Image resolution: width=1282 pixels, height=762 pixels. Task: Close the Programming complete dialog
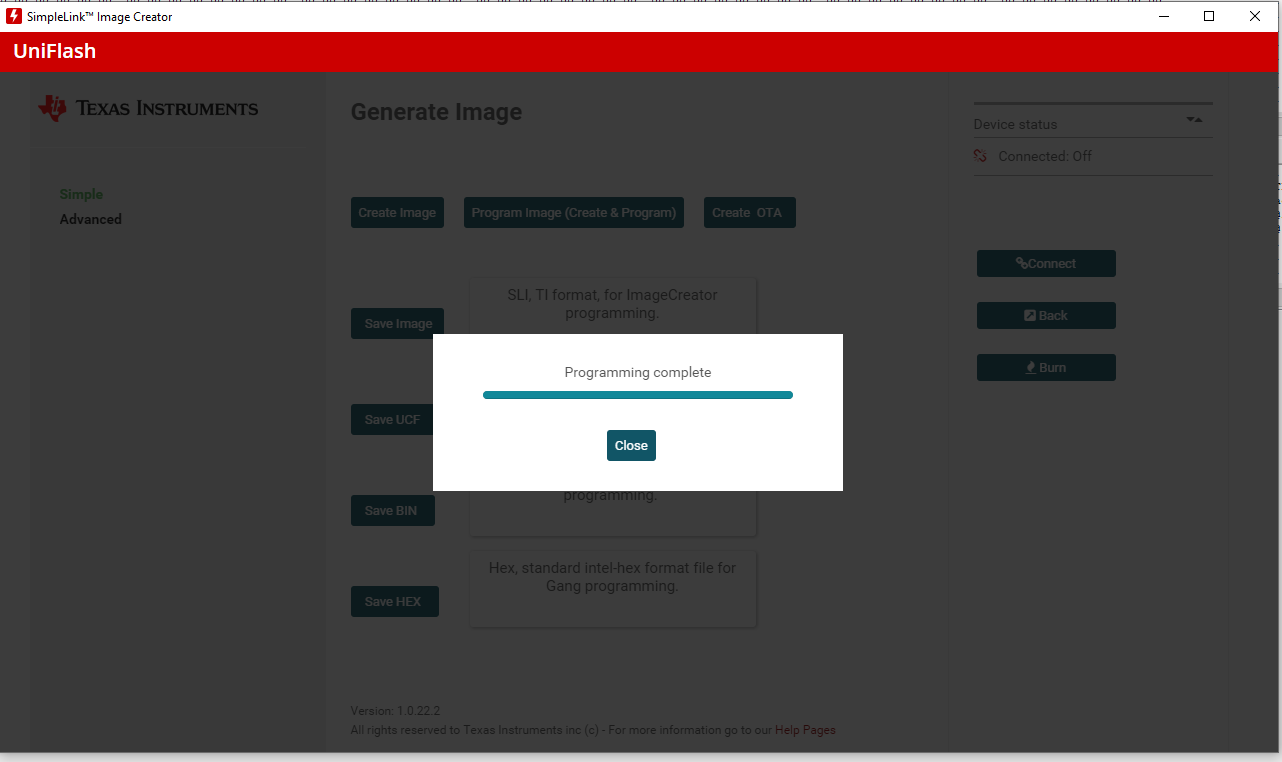(631, 446)
